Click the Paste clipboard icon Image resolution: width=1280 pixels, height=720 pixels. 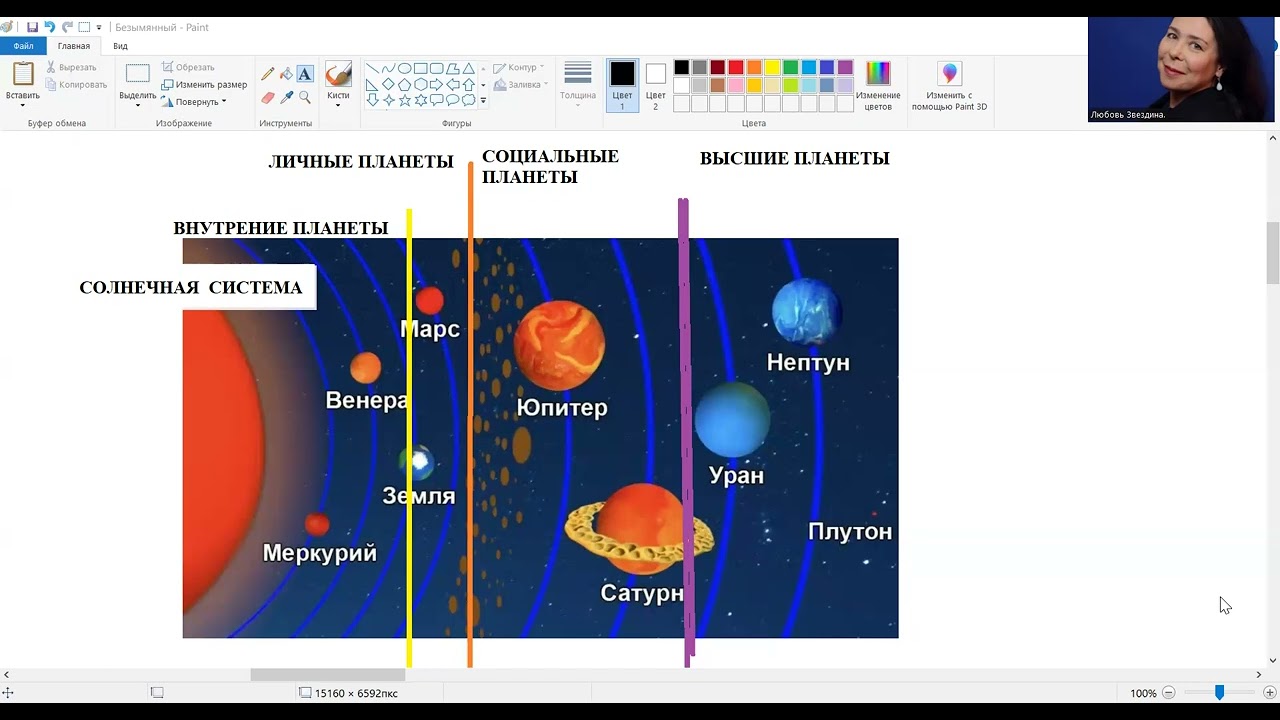click(x=22, y=75)
